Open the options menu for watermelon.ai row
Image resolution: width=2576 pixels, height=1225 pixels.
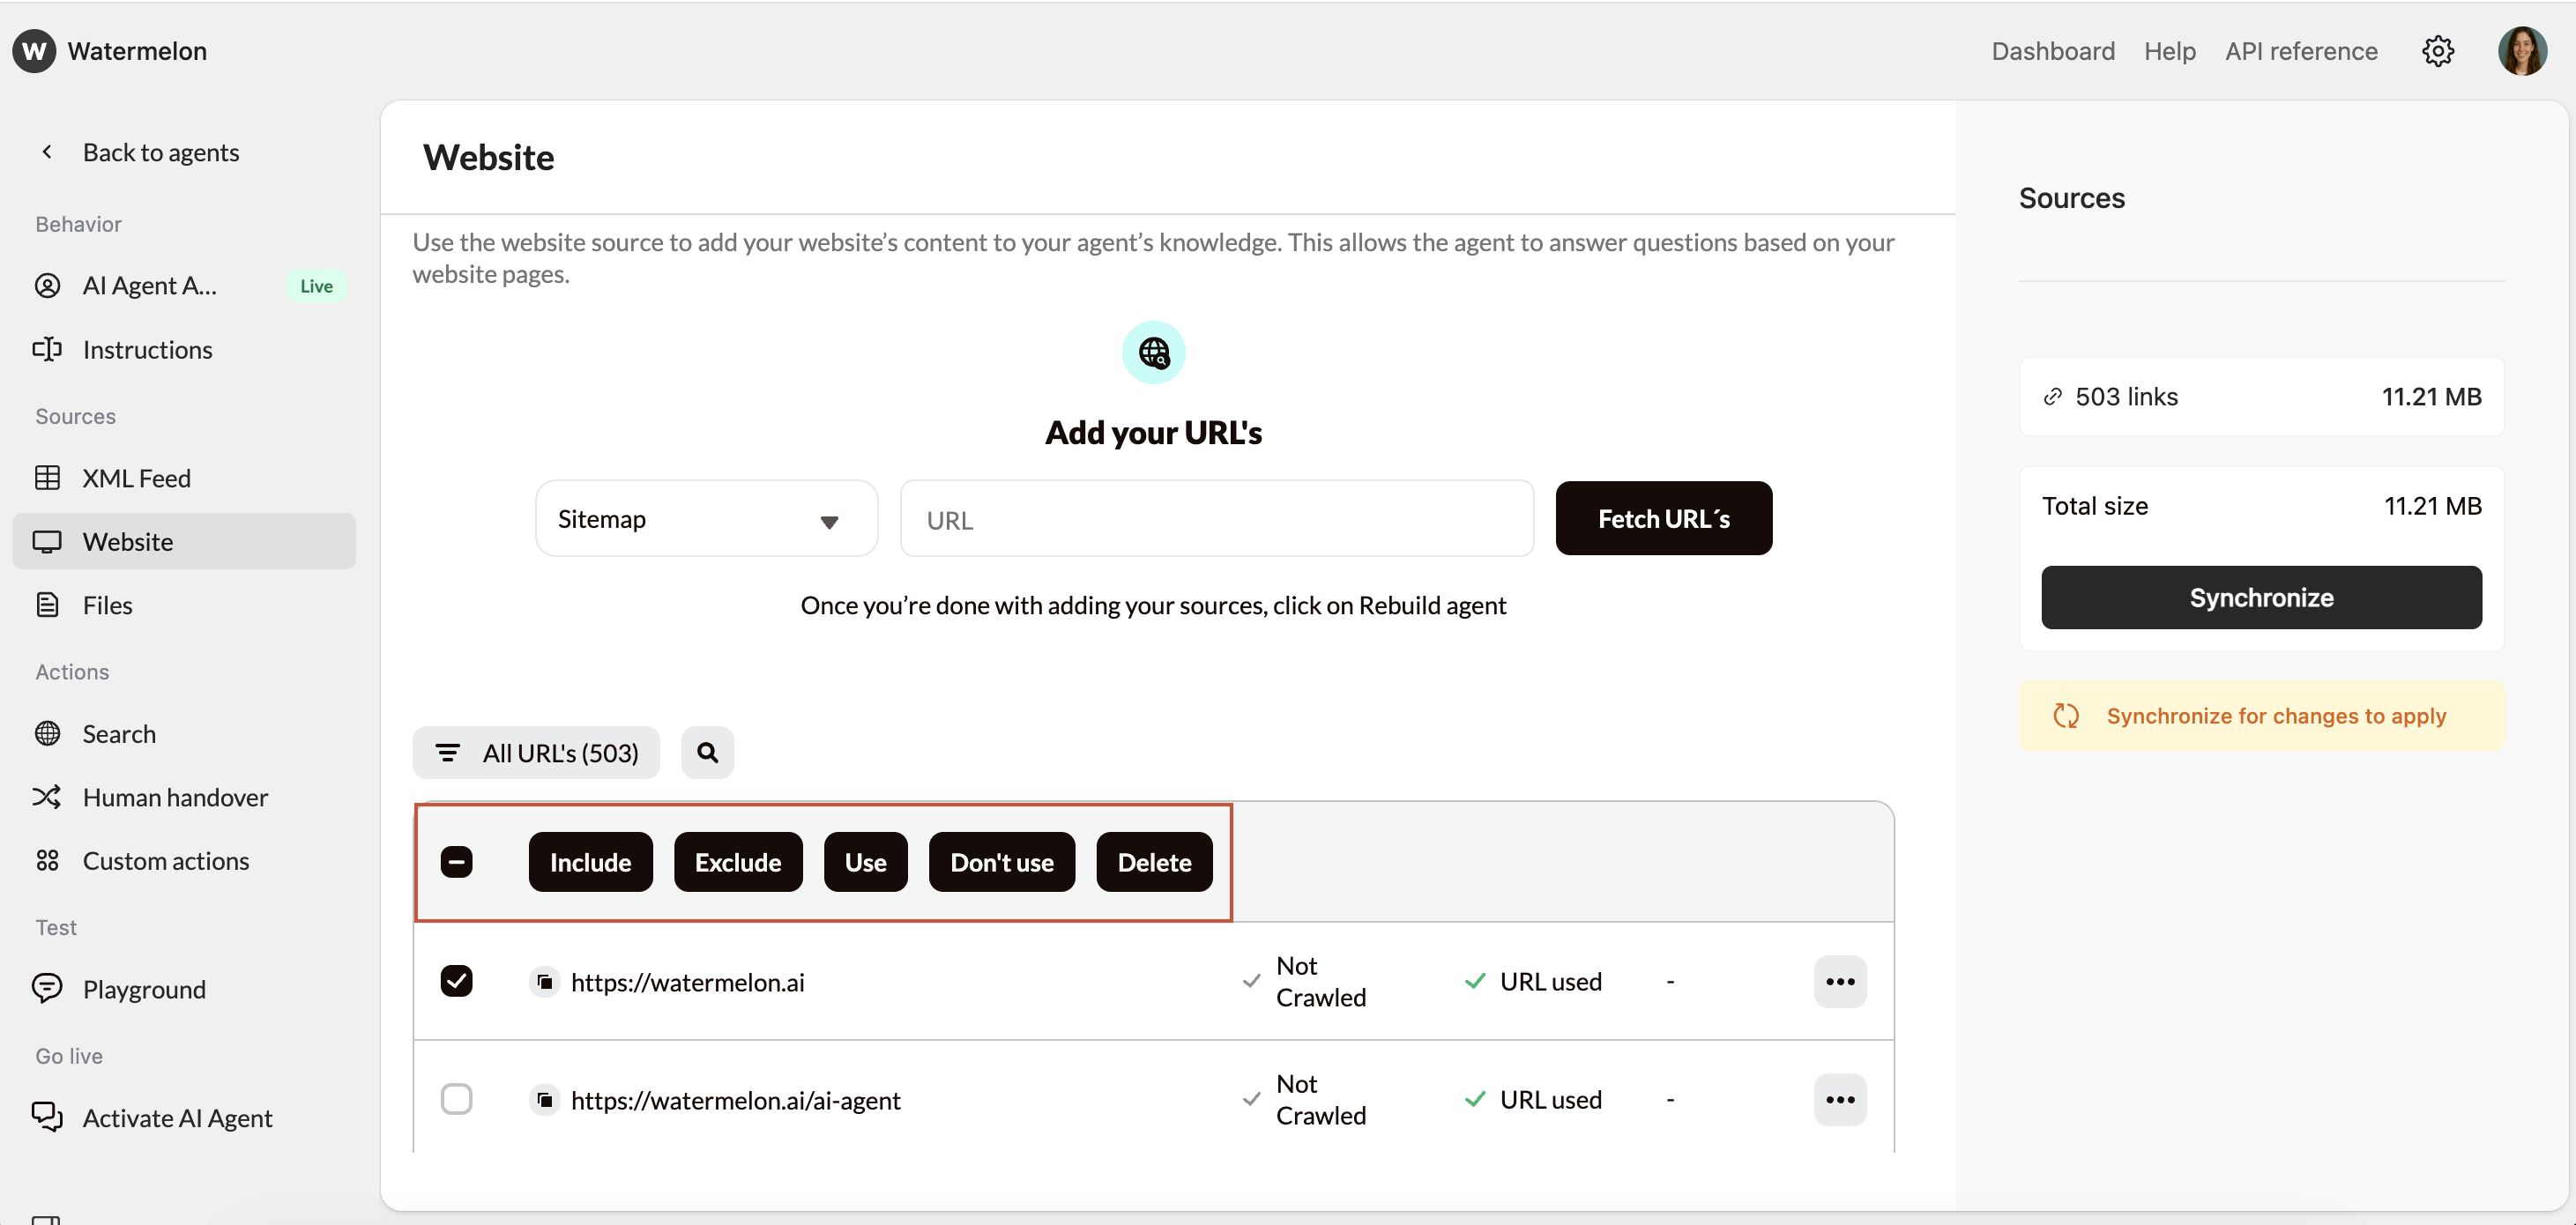(1840, 981)
